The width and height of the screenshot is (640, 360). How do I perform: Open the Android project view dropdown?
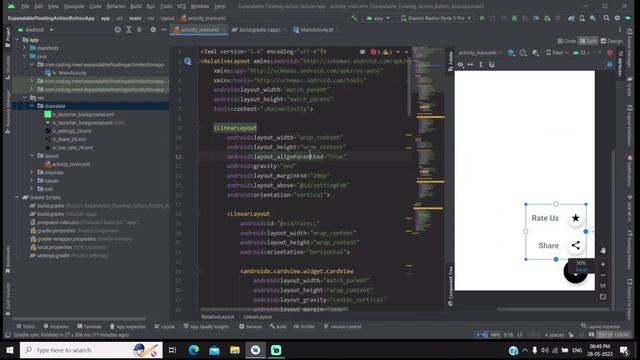pos(36,30)
